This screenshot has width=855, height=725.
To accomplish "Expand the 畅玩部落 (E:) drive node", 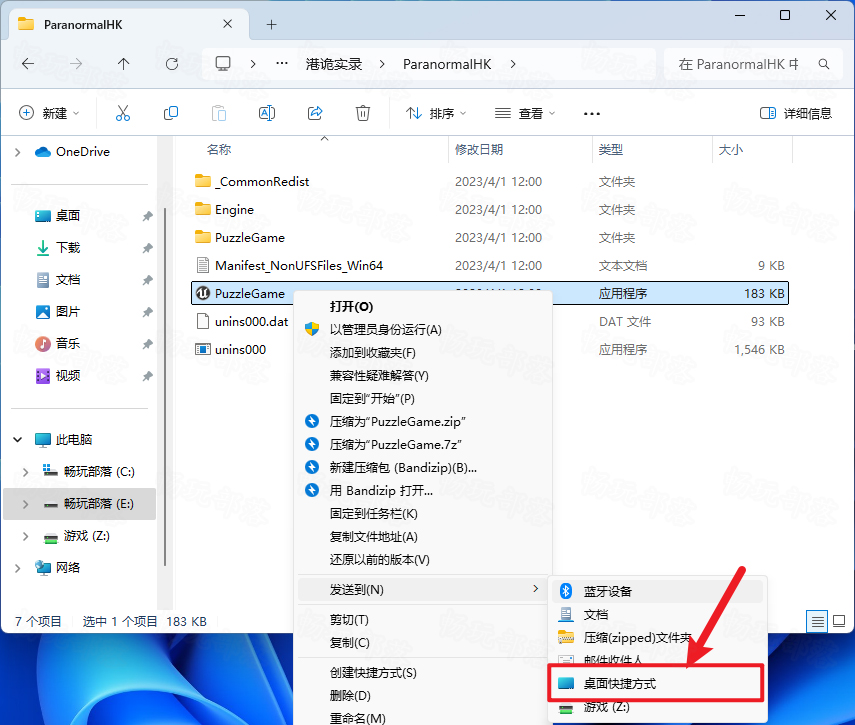I will coord(26,504).
